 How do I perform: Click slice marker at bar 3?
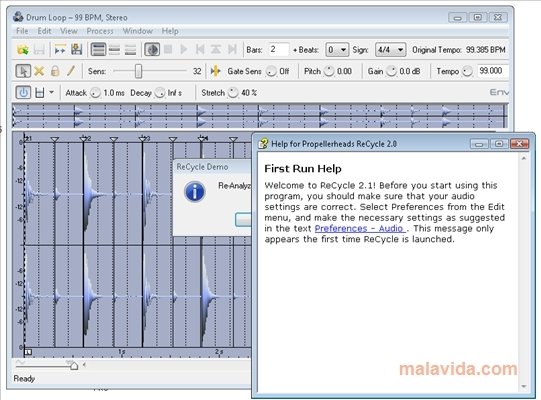click(142, 139)
